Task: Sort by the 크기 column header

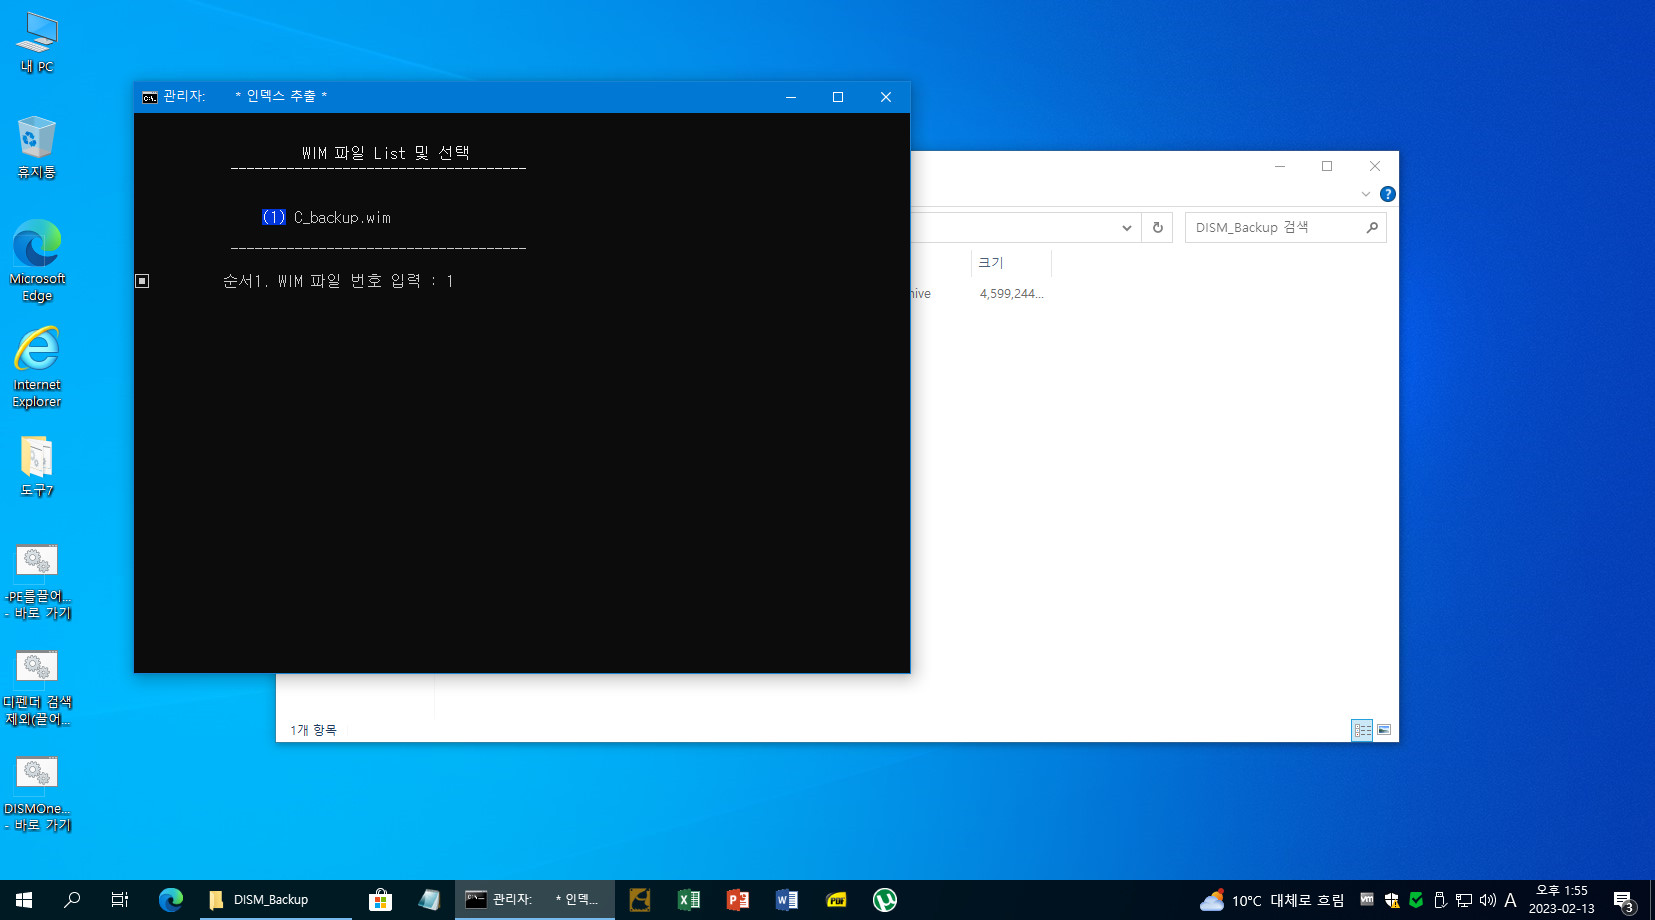Action: (1010, 263)
